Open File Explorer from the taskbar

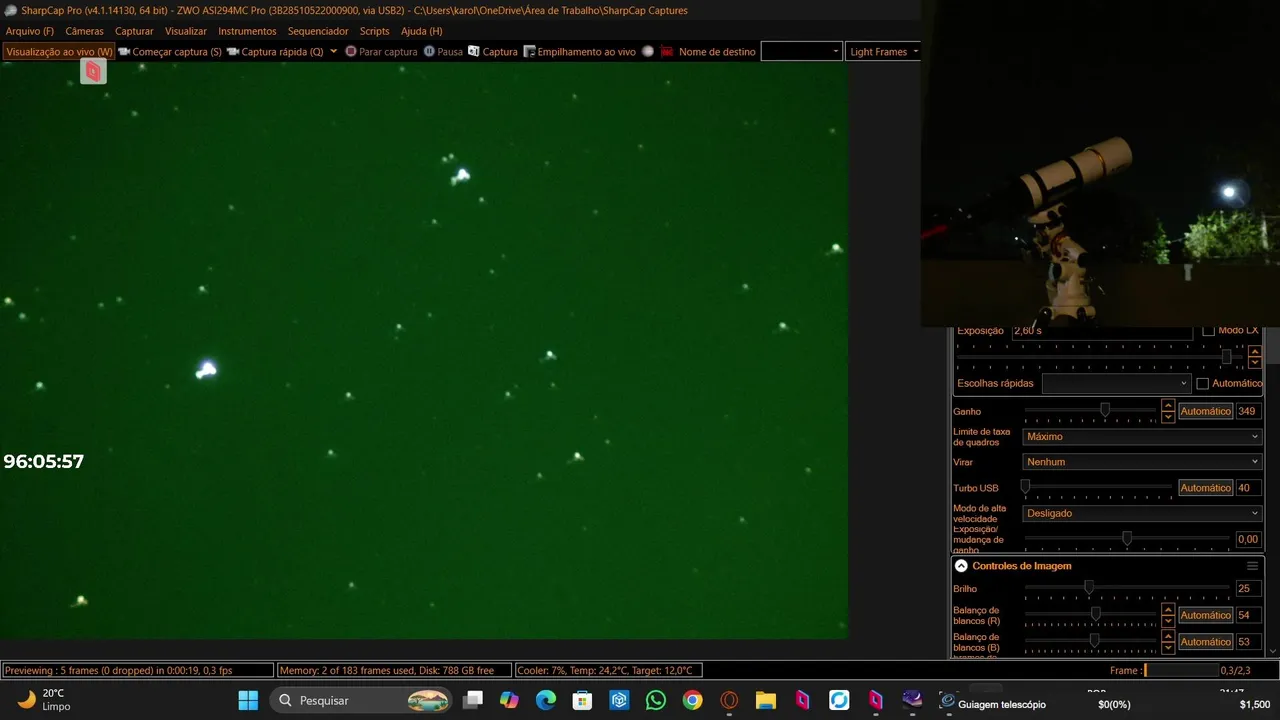[x=766, y=700]
